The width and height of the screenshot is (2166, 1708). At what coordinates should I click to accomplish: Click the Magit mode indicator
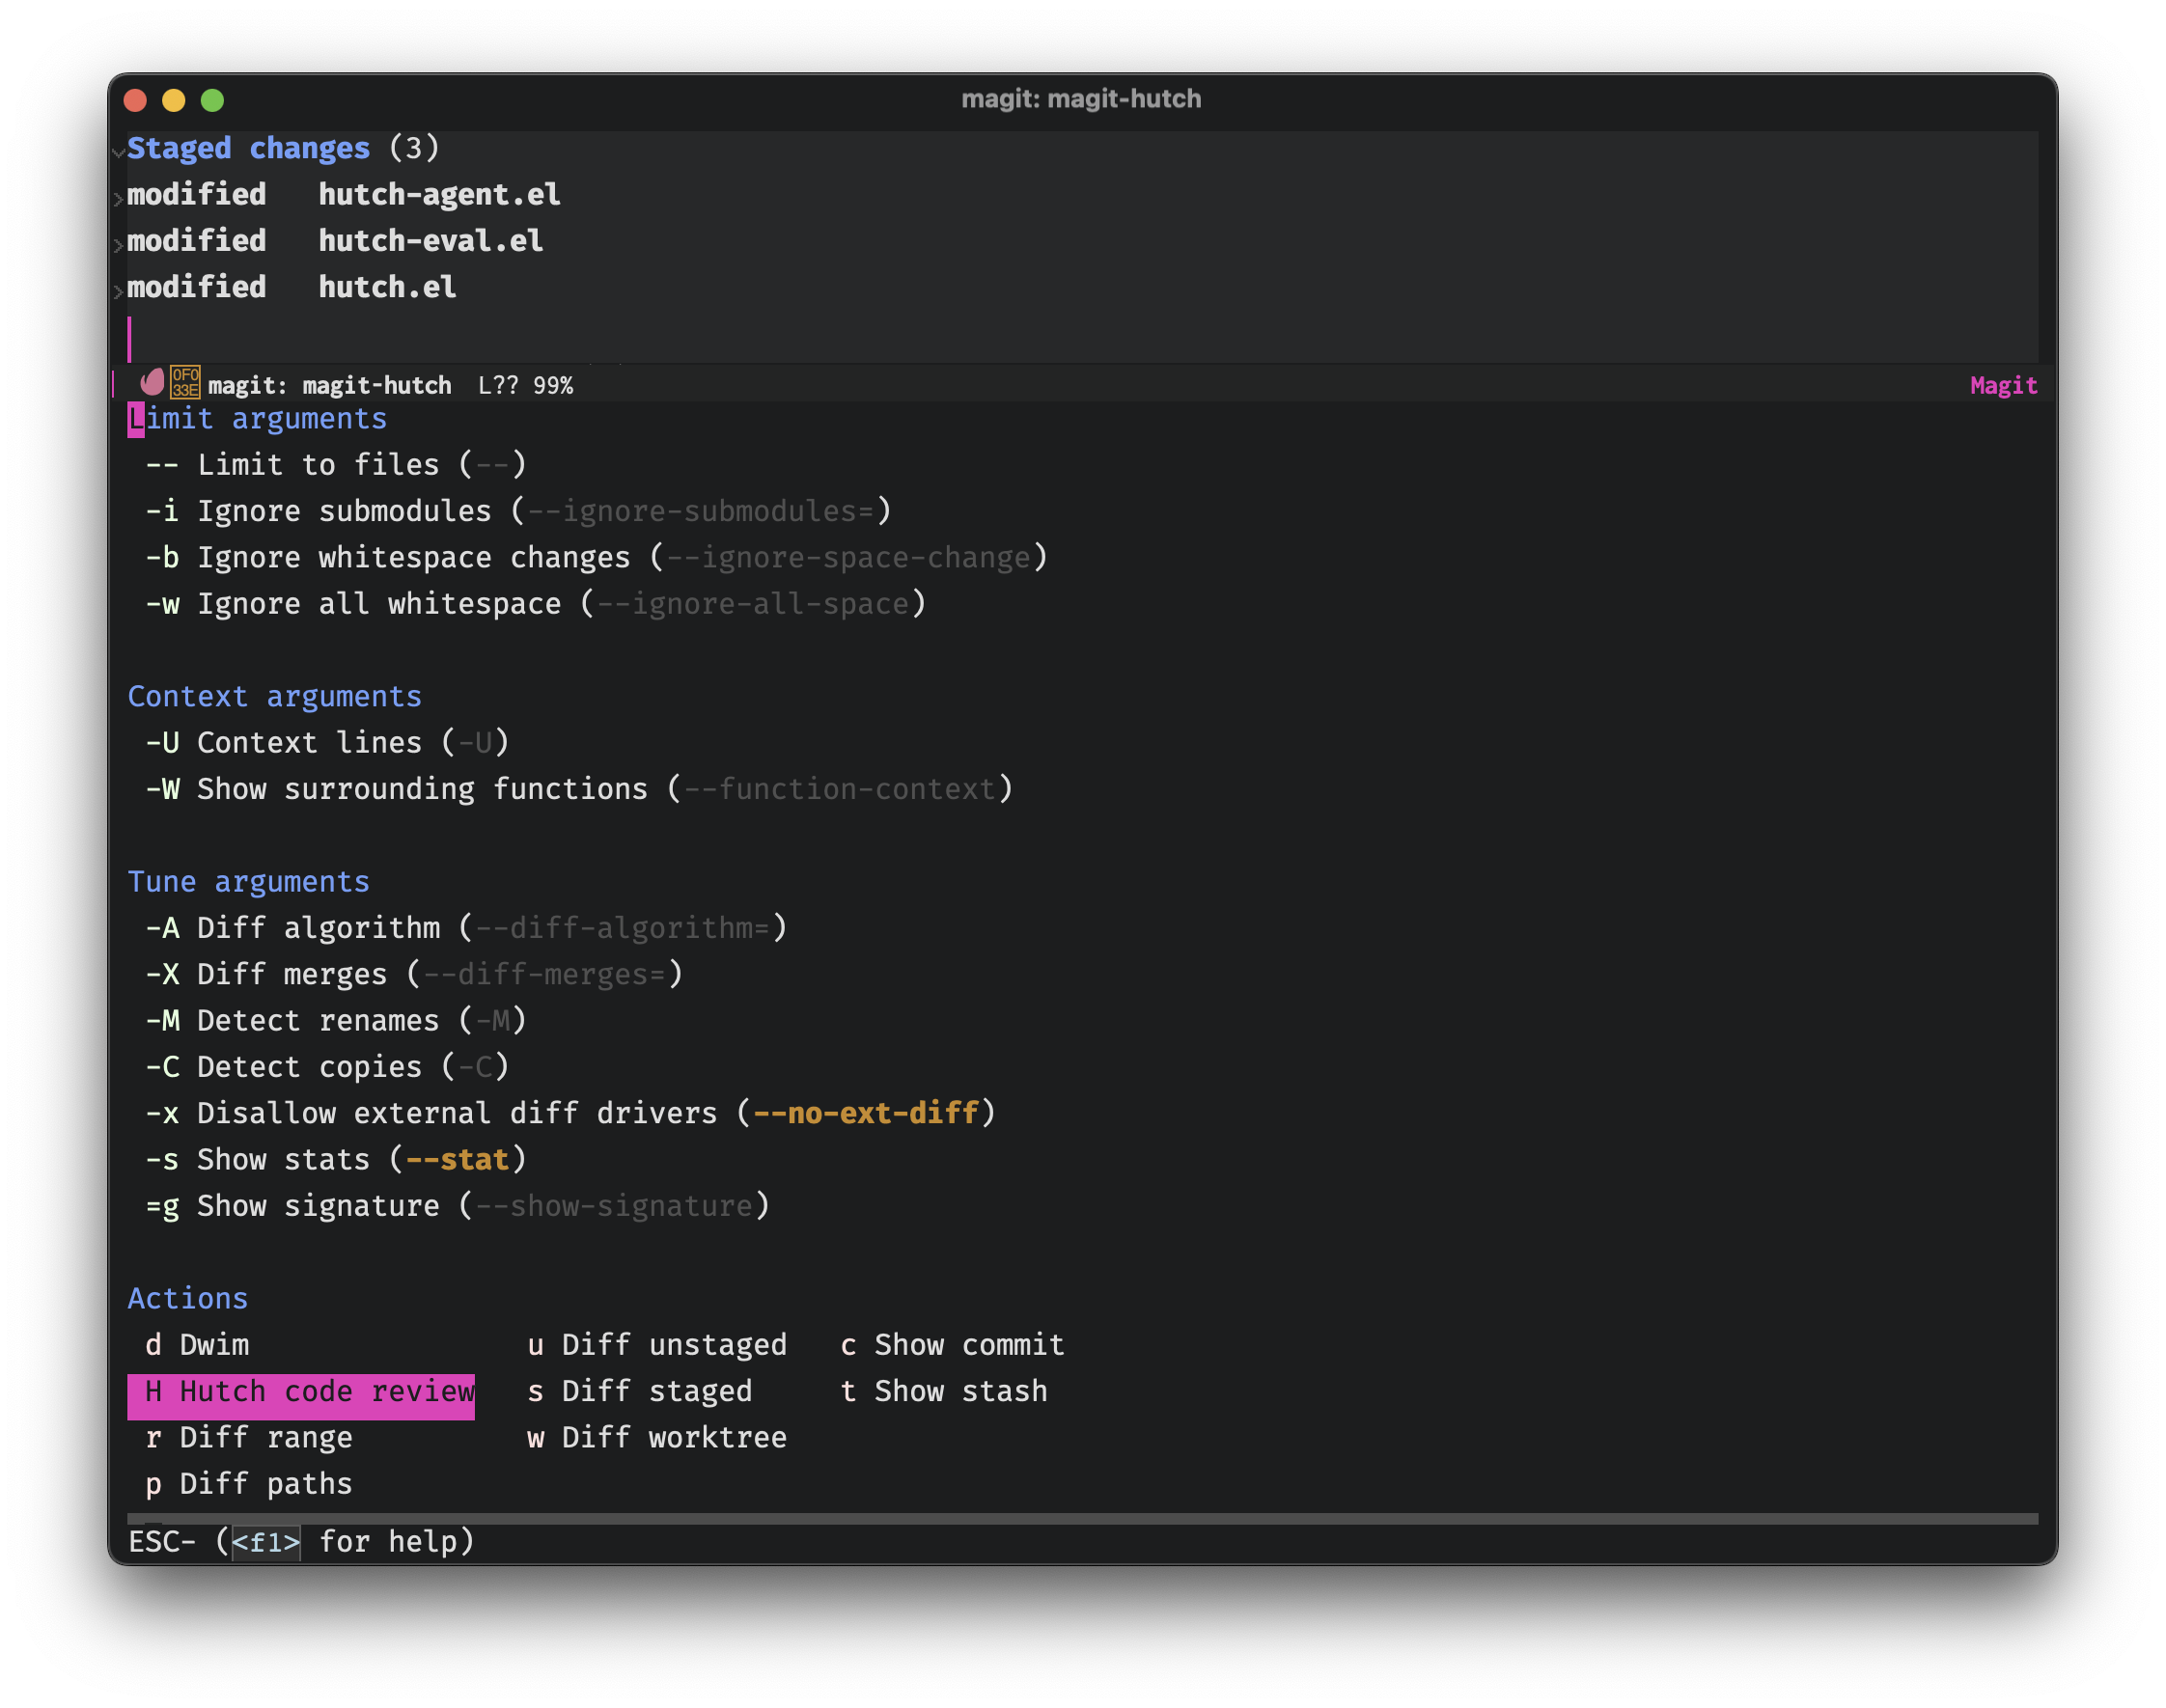[x=2004, y=386]
